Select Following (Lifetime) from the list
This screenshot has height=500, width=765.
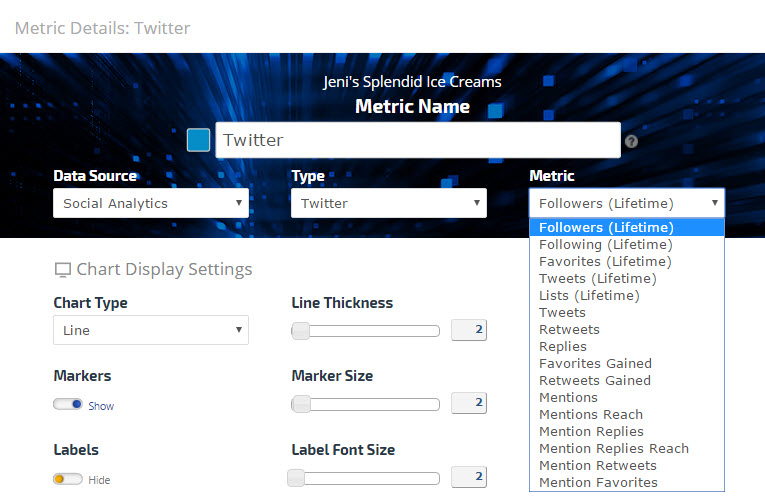[605, 244]
